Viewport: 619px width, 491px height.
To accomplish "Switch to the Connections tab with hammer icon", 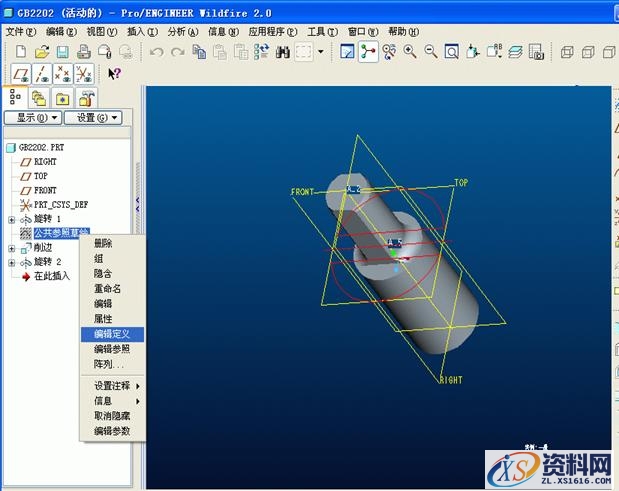I will (86, 98).
